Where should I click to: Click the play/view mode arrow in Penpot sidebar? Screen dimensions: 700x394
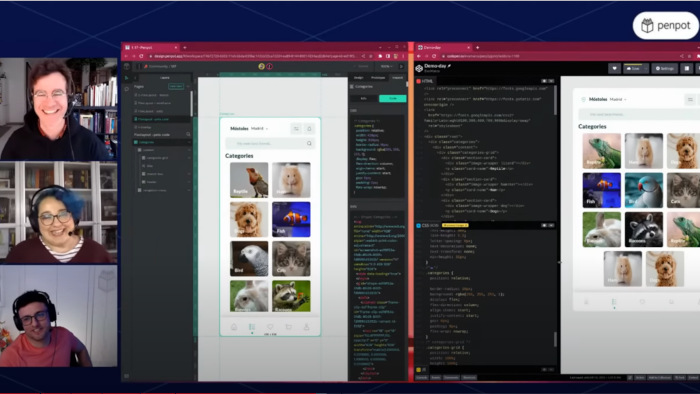[x=127, y=78]
